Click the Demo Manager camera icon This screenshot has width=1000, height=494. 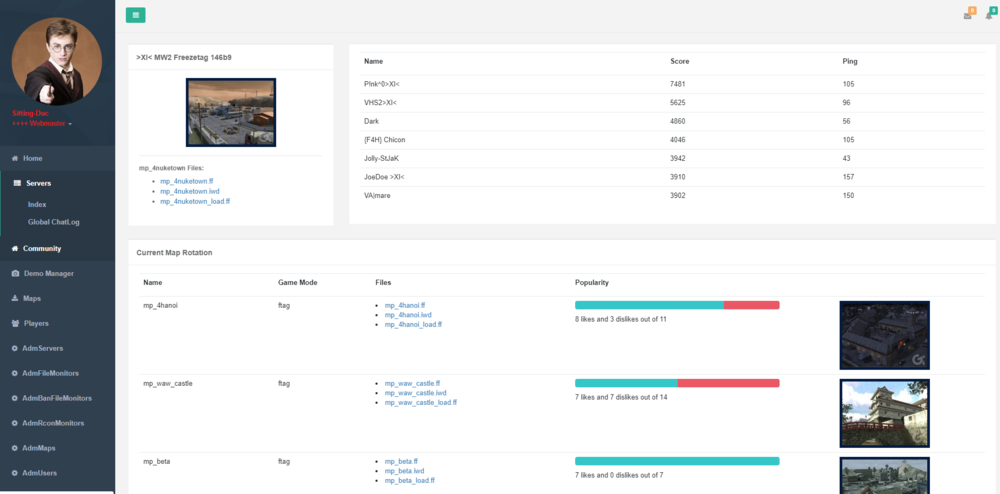pos(15,273)
